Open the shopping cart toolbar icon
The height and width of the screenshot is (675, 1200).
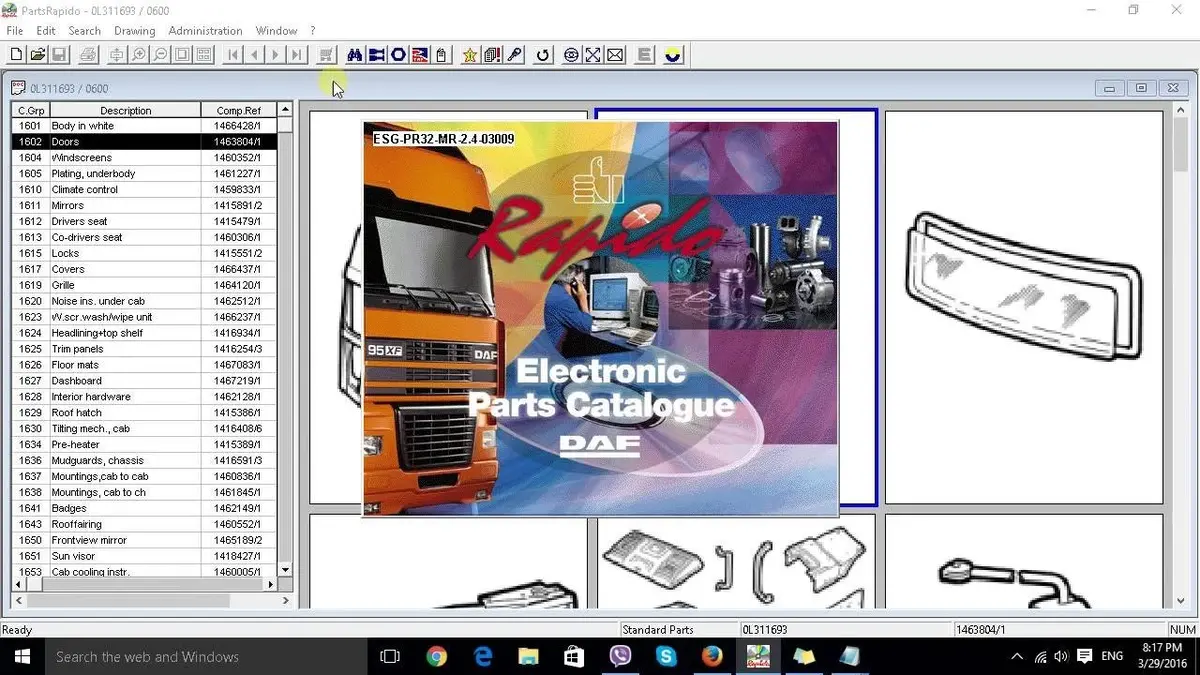click(x=326, y=55)
